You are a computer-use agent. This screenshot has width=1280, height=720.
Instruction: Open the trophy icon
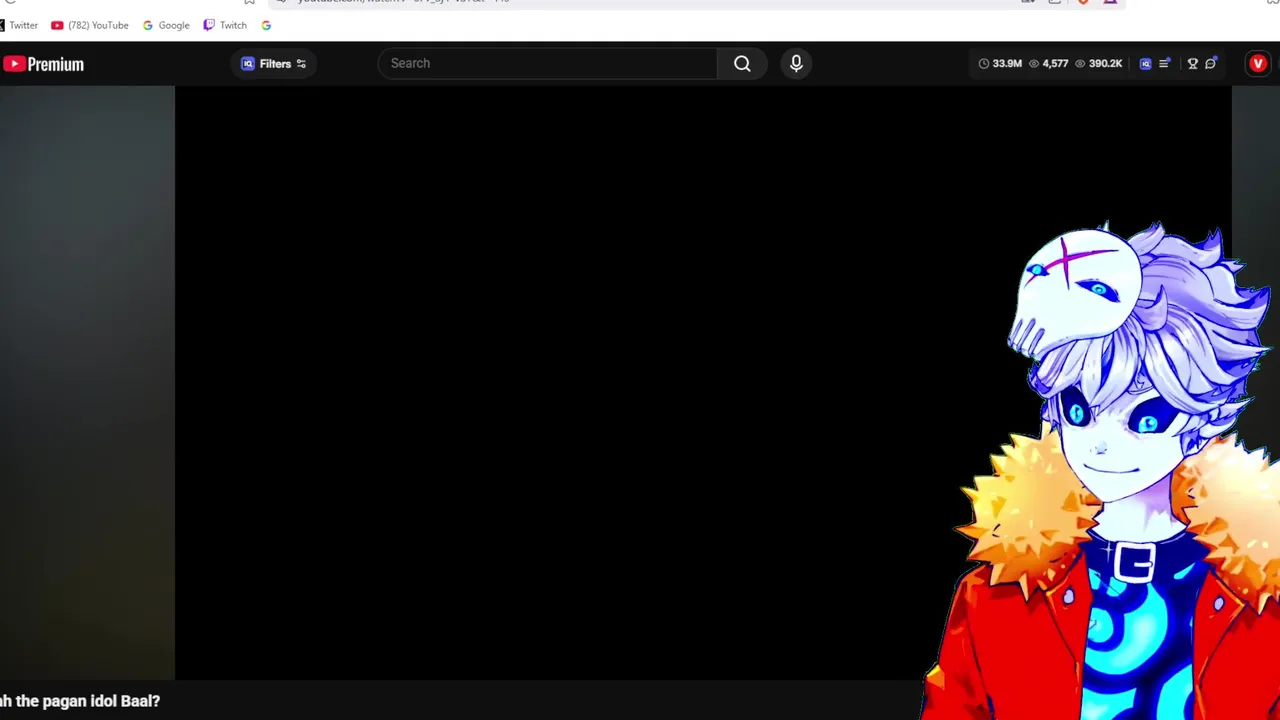(x=1192, y=64)
